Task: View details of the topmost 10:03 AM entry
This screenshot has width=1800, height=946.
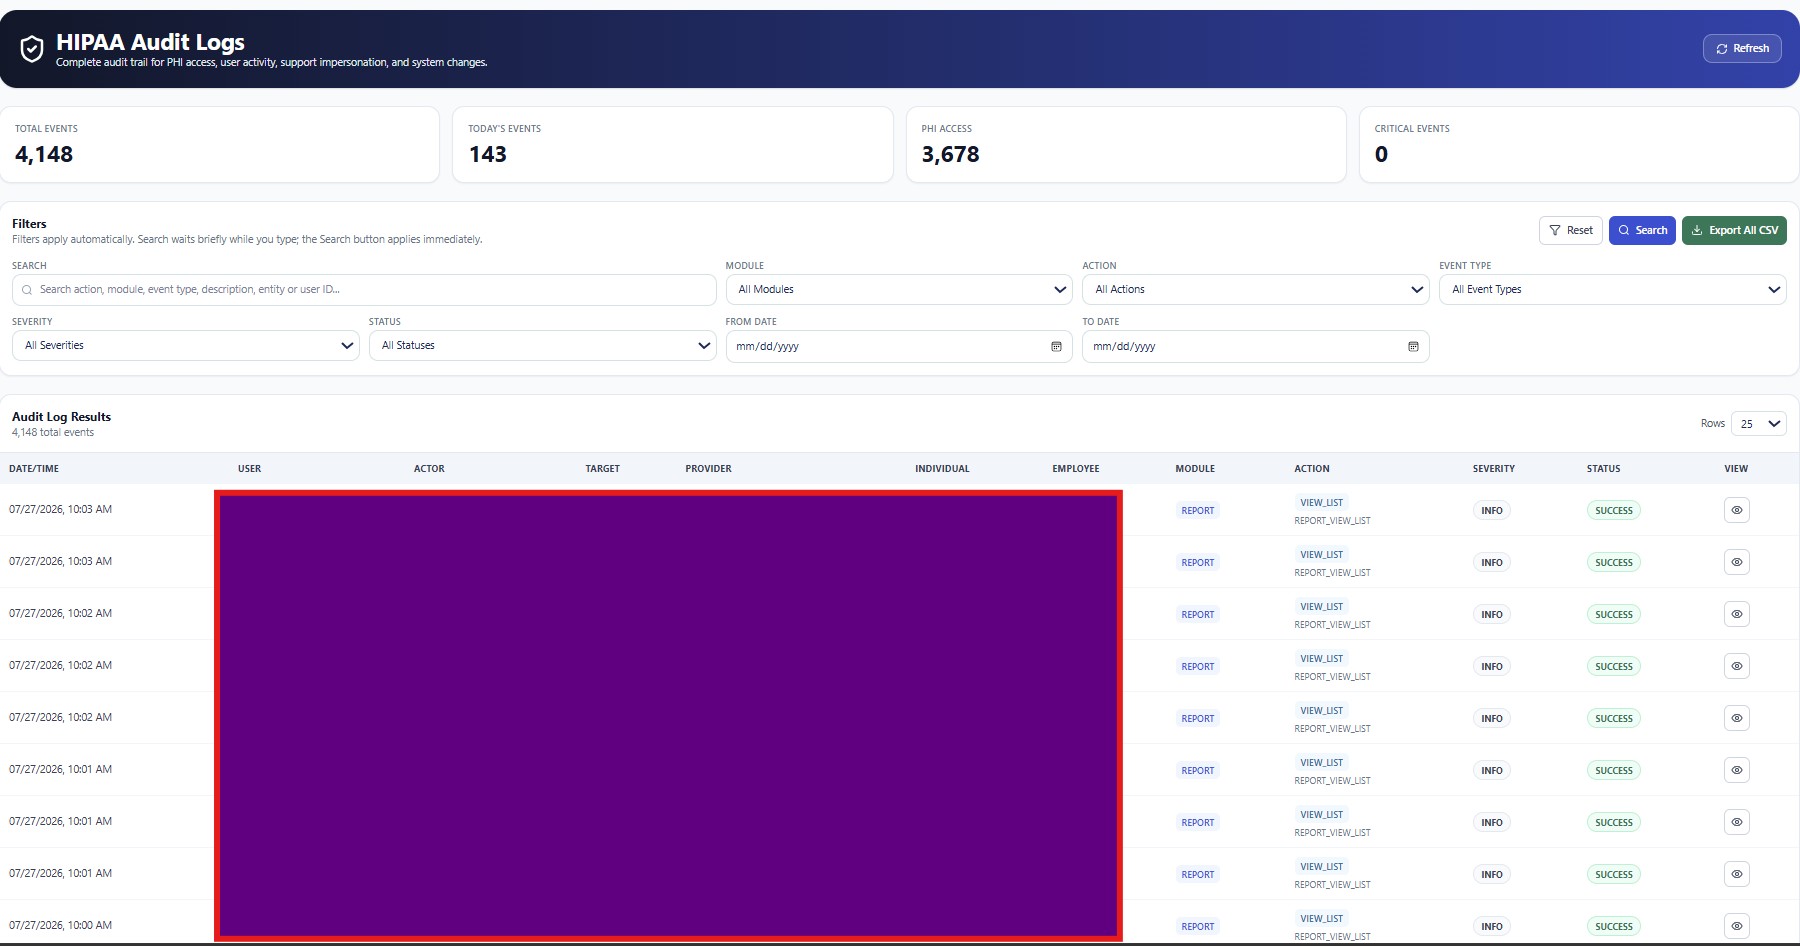Action: click(x=1737, y=510)
